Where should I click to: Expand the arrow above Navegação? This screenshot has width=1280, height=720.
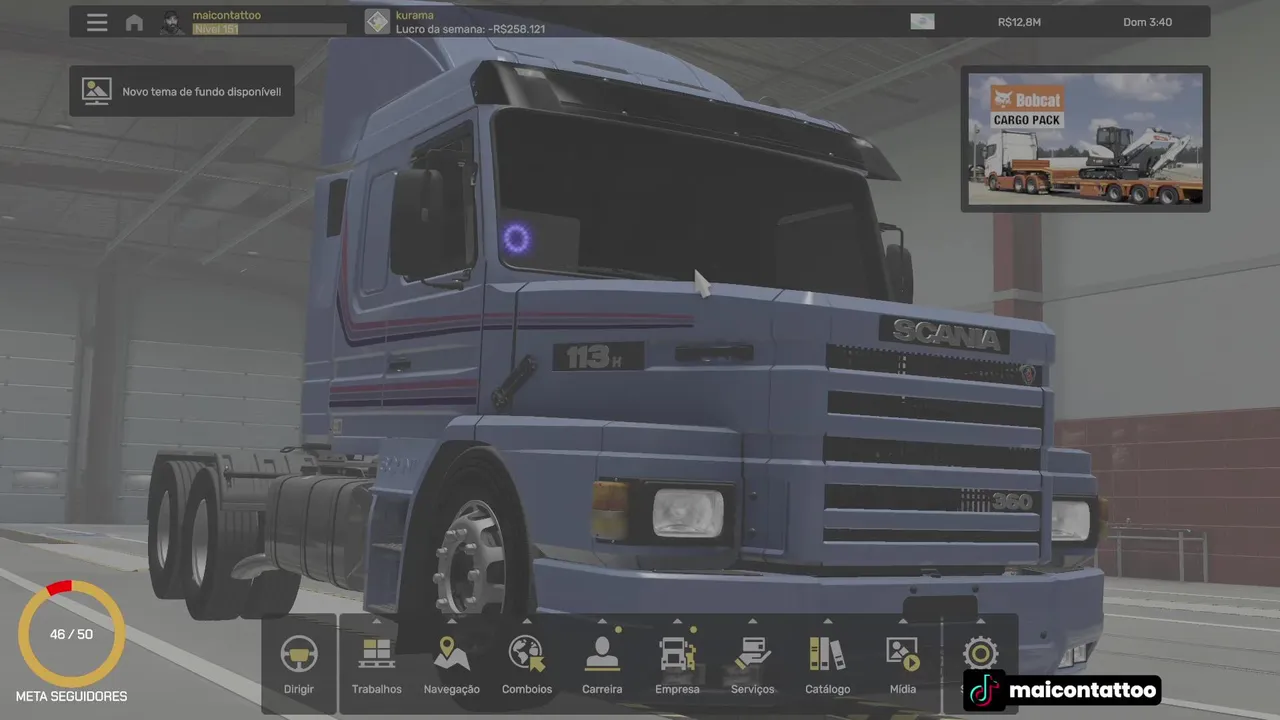pyautogui.click(x=452, y=620)
